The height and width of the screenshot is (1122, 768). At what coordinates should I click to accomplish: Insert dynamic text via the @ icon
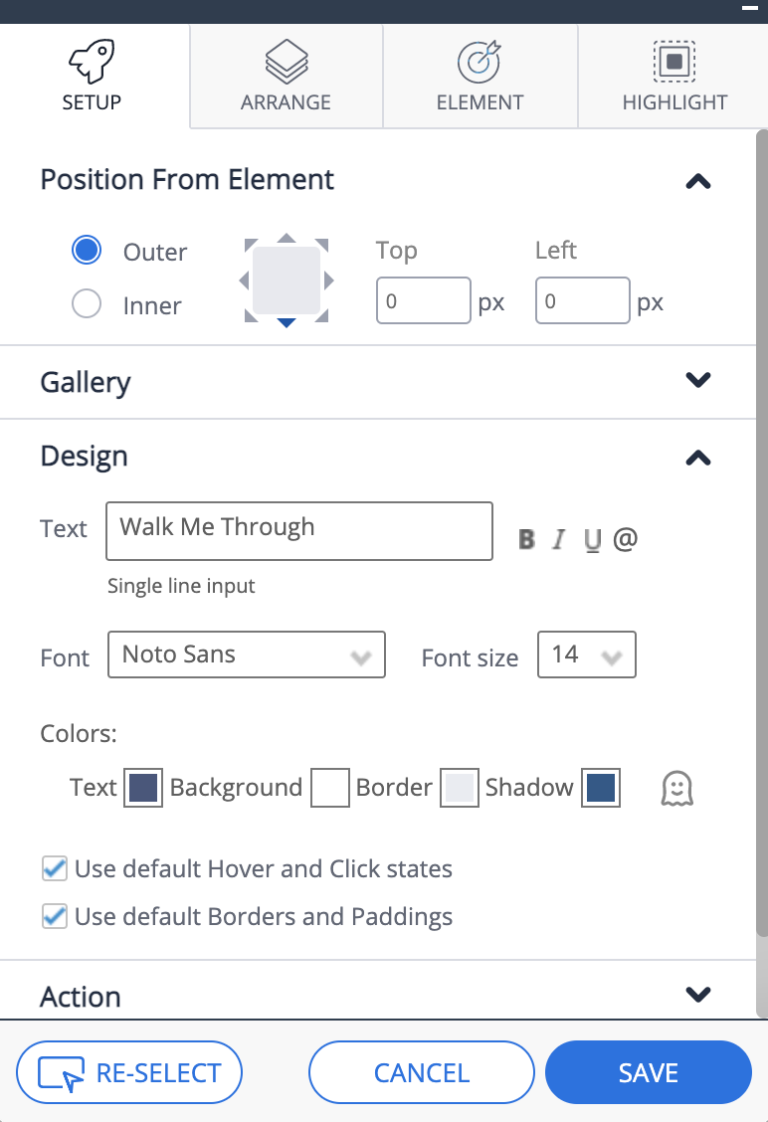pos(624,538)
